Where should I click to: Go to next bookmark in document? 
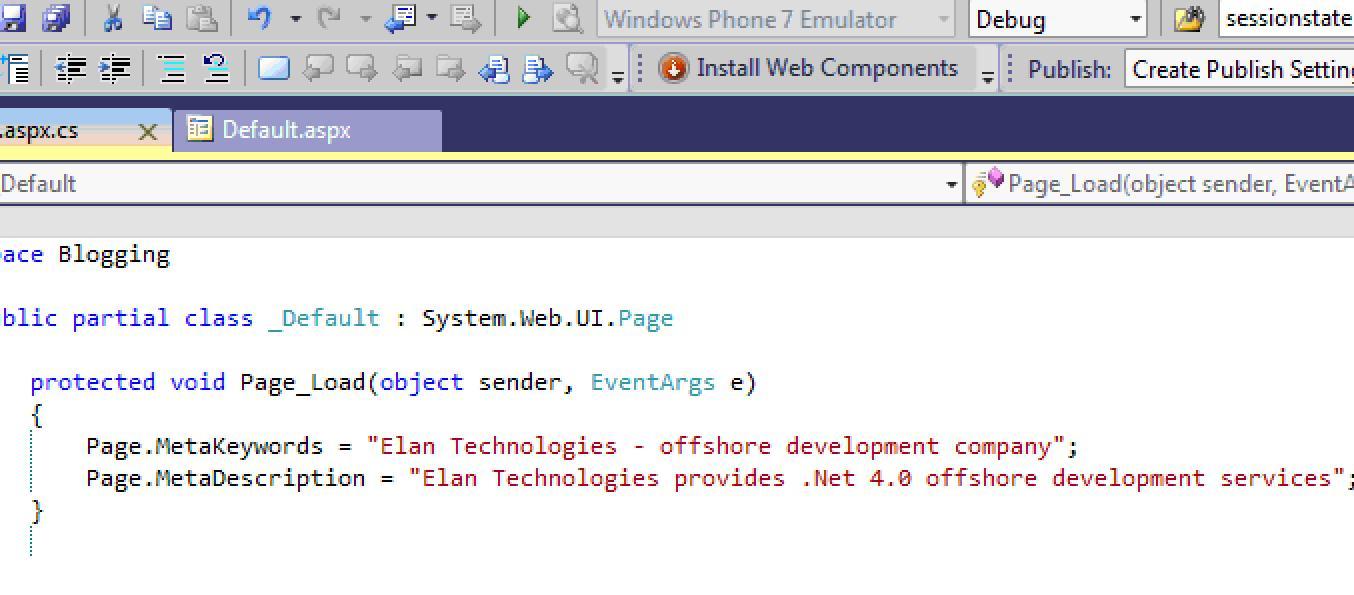click(x=538, y=68)
